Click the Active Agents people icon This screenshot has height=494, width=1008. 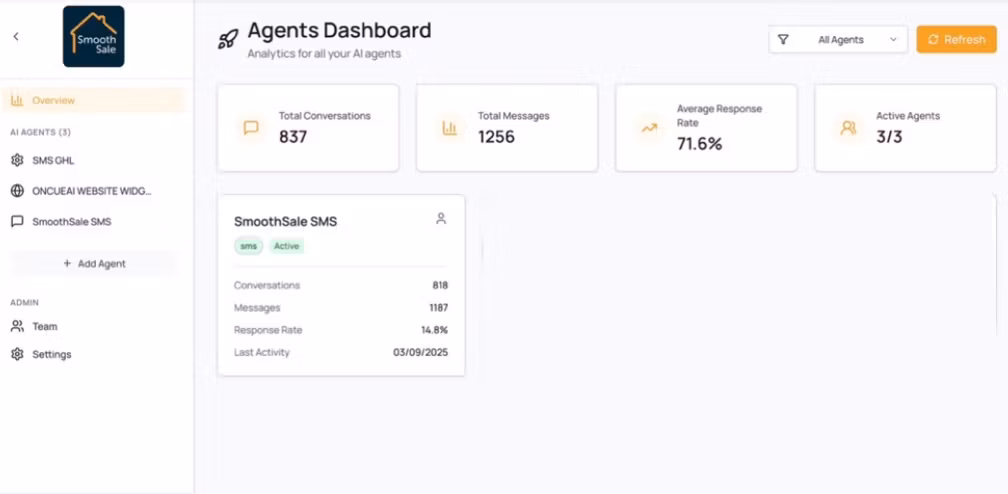849,127
